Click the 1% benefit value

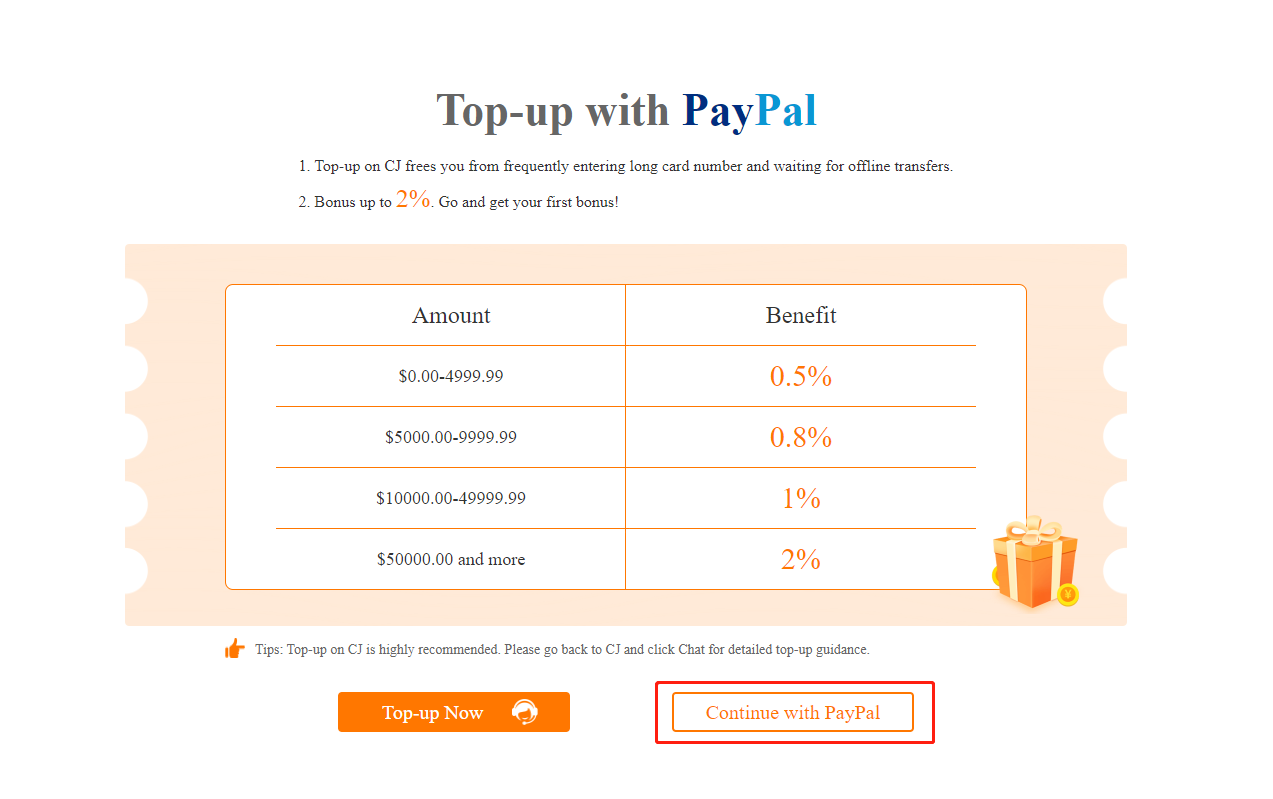pos(800,498)
